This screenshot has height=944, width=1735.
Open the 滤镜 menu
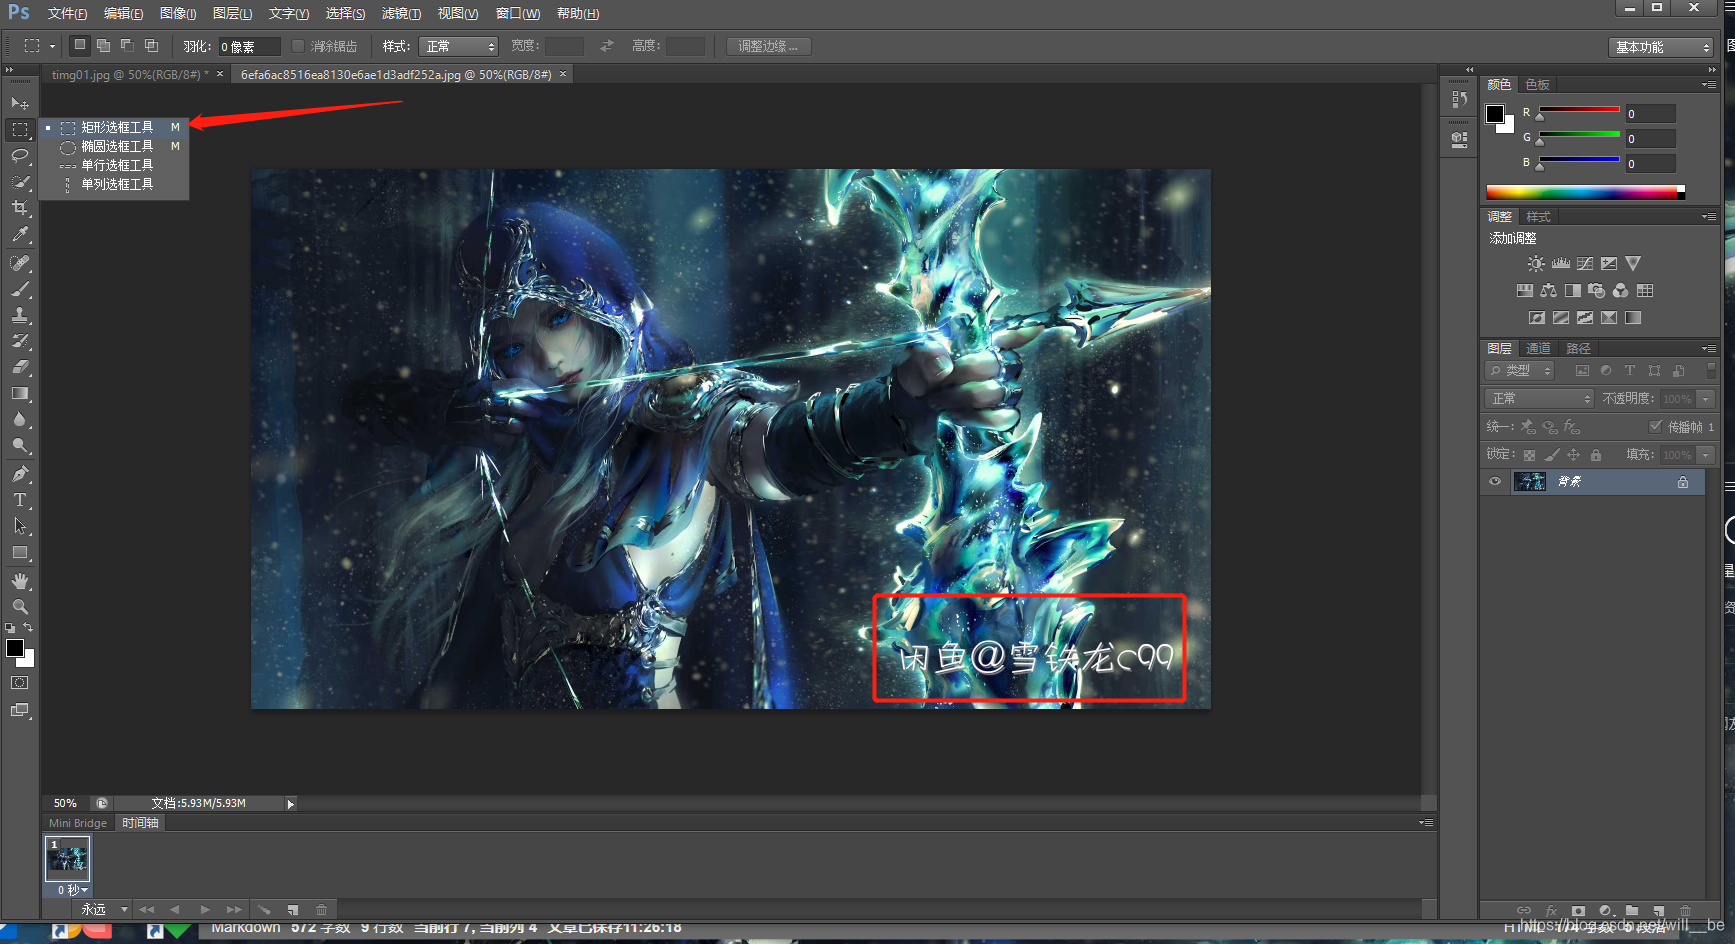pos(401,13)
